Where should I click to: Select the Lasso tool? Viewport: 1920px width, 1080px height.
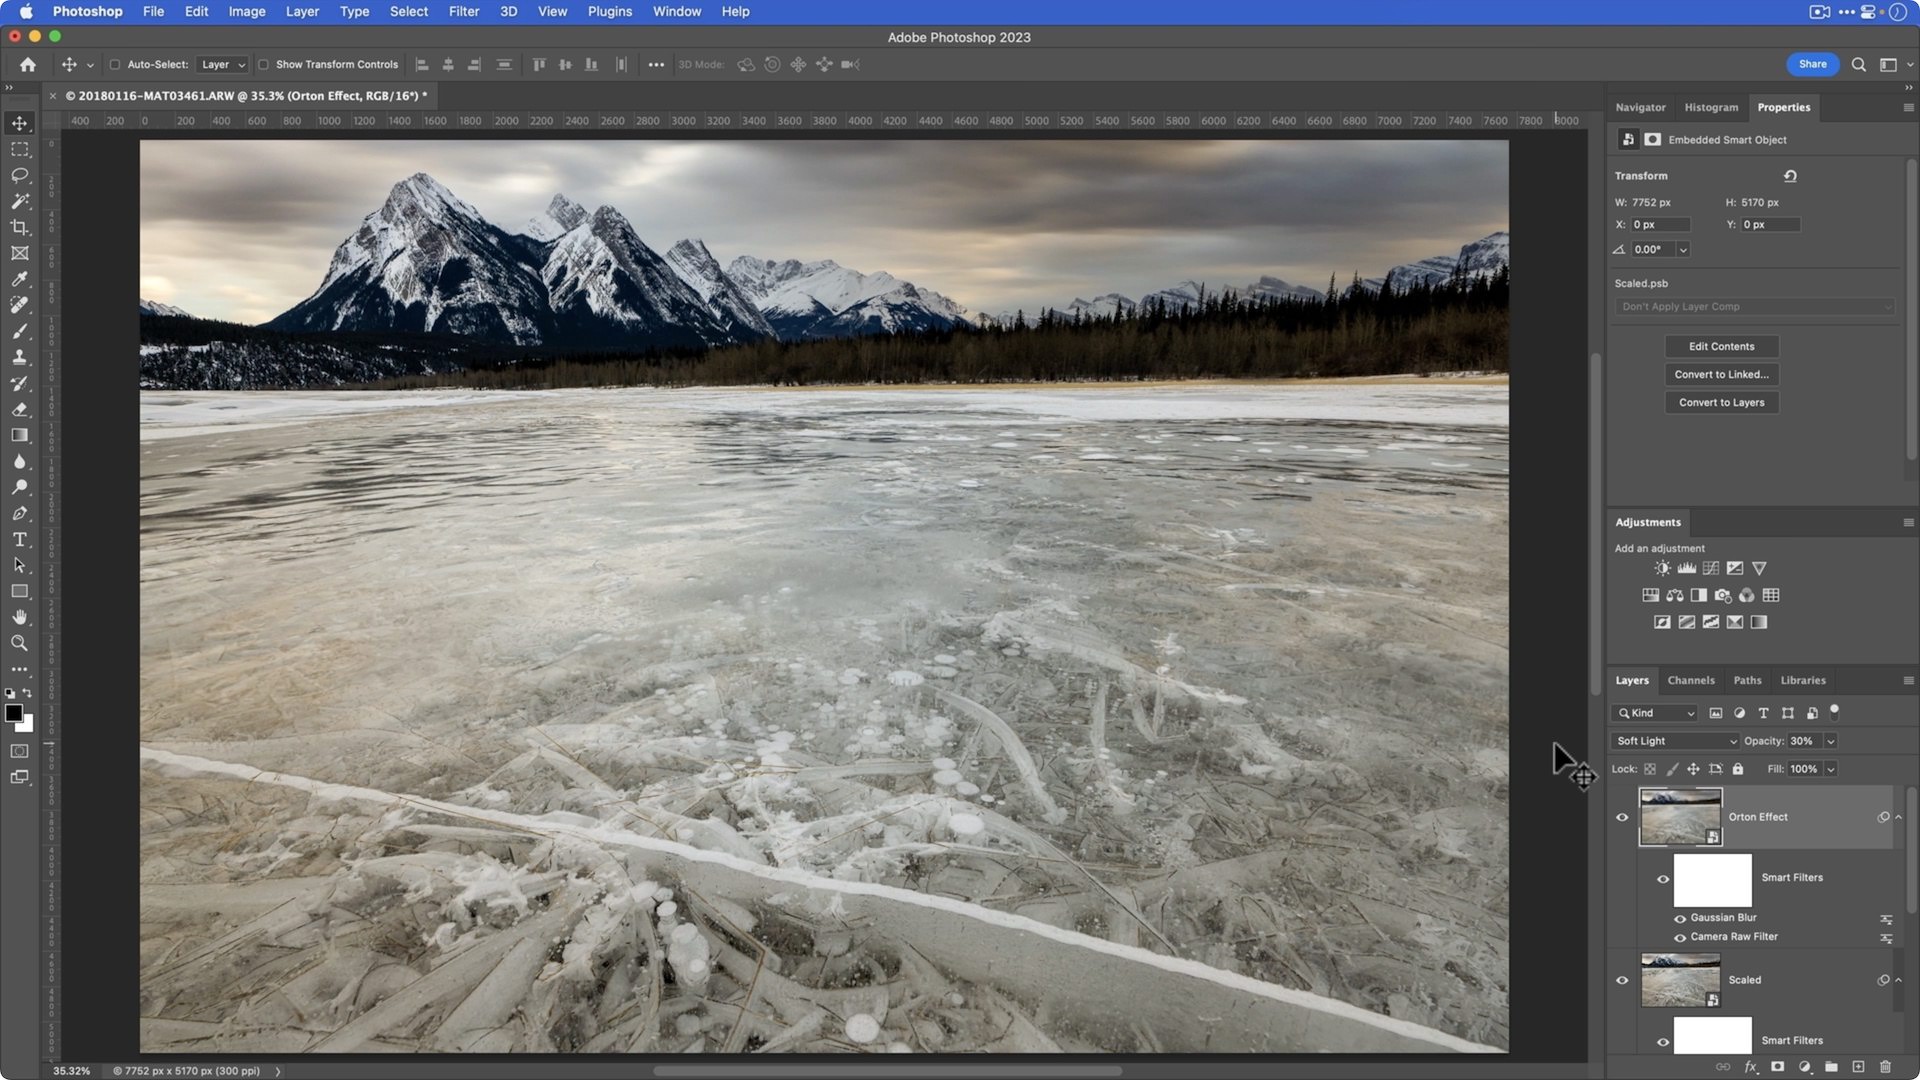click(x=19, y=175)
